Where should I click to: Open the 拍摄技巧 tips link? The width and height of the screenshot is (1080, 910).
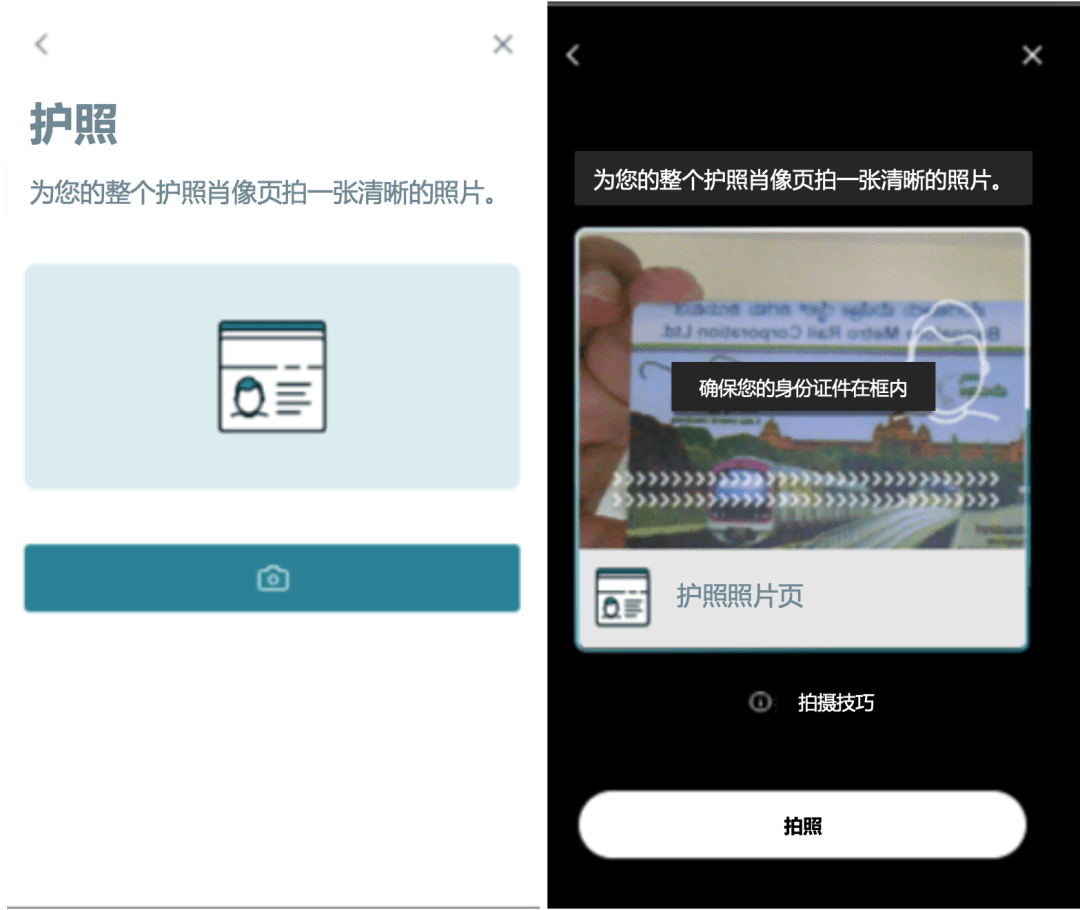pyautogui.click(x=835, y=702)
